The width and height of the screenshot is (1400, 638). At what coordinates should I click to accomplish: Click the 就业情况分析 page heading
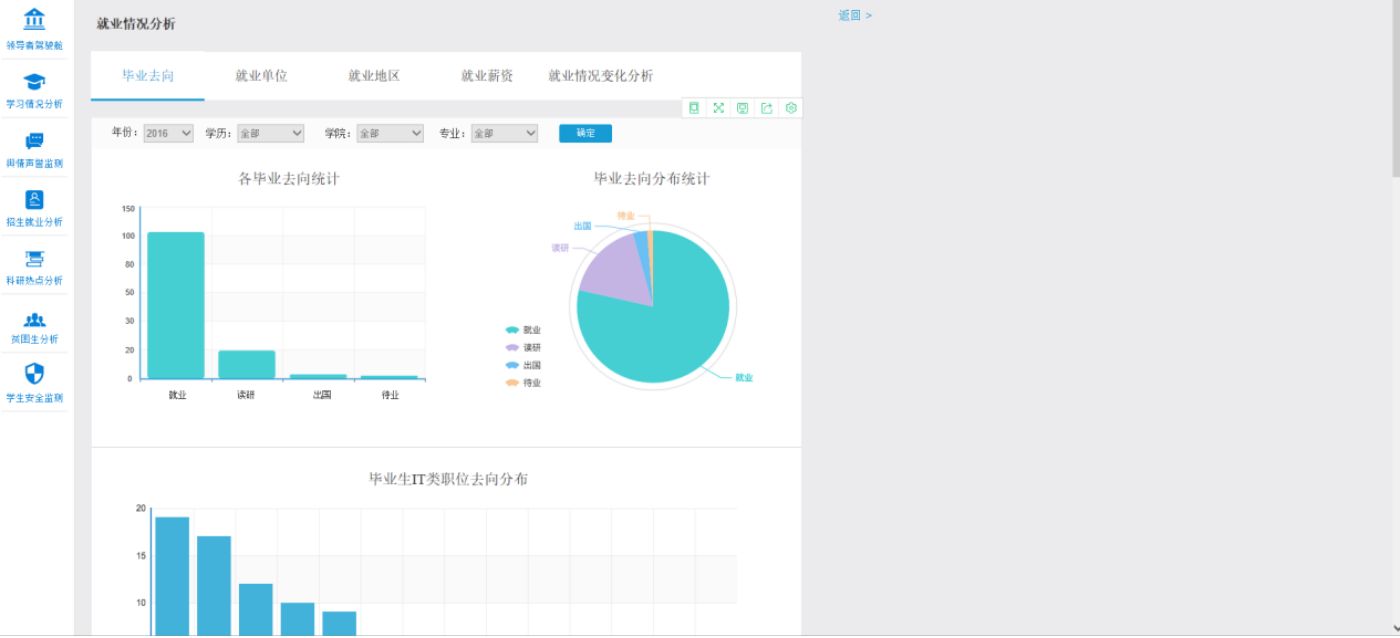pos(136,24)
